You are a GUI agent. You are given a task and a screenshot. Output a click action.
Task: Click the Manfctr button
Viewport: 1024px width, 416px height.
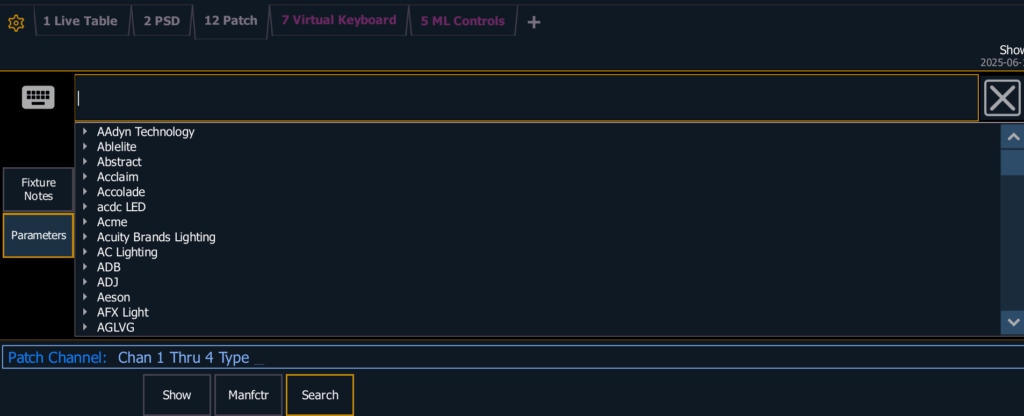tap(248, 394)
